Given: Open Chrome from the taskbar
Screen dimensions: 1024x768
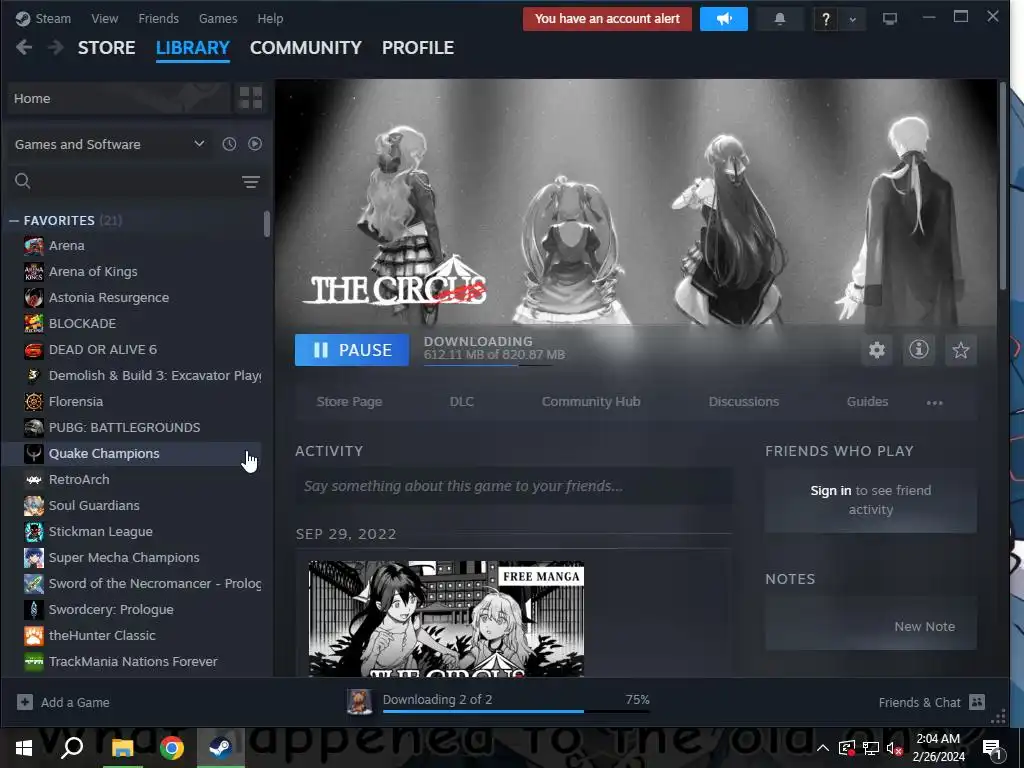Looking at the screenshot, I should coord(171,748).
